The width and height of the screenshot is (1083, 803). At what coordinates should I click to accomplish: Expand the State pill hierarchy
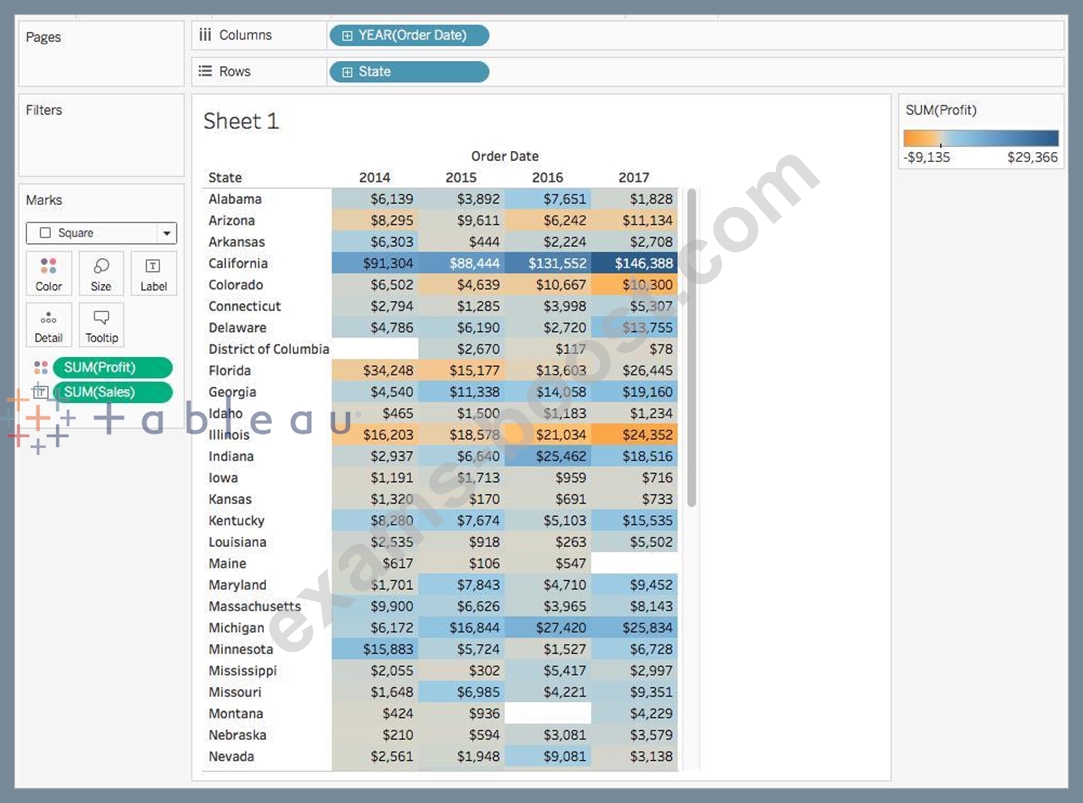347,72
